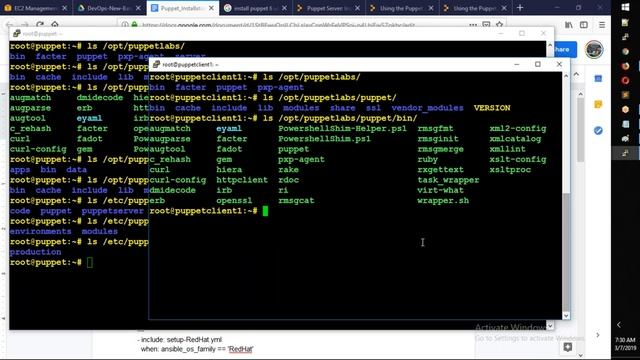Click scroll-up arrow of root@puppet terminal
Screen dimensions: 640x360
click(x=550, y=45)
